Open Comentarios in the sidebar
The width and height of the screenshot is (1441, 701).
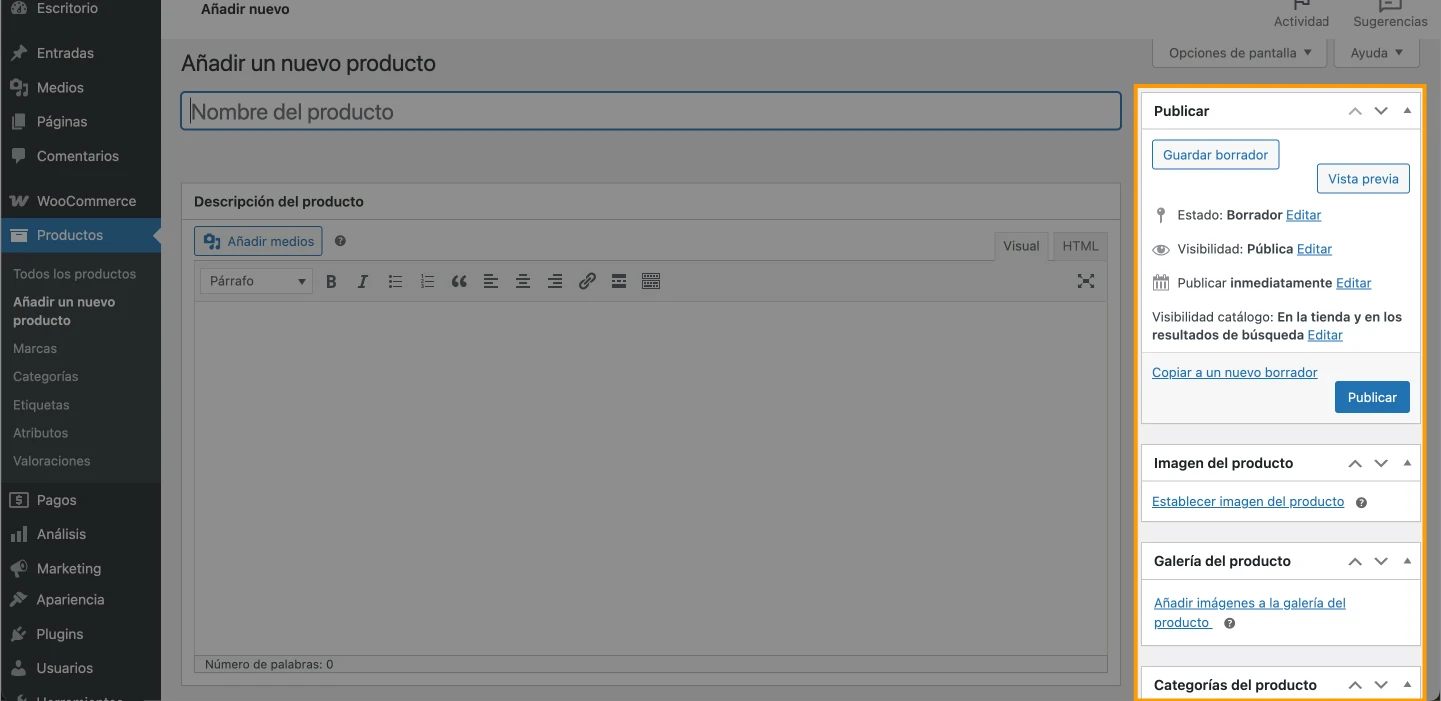pos(80,156)
